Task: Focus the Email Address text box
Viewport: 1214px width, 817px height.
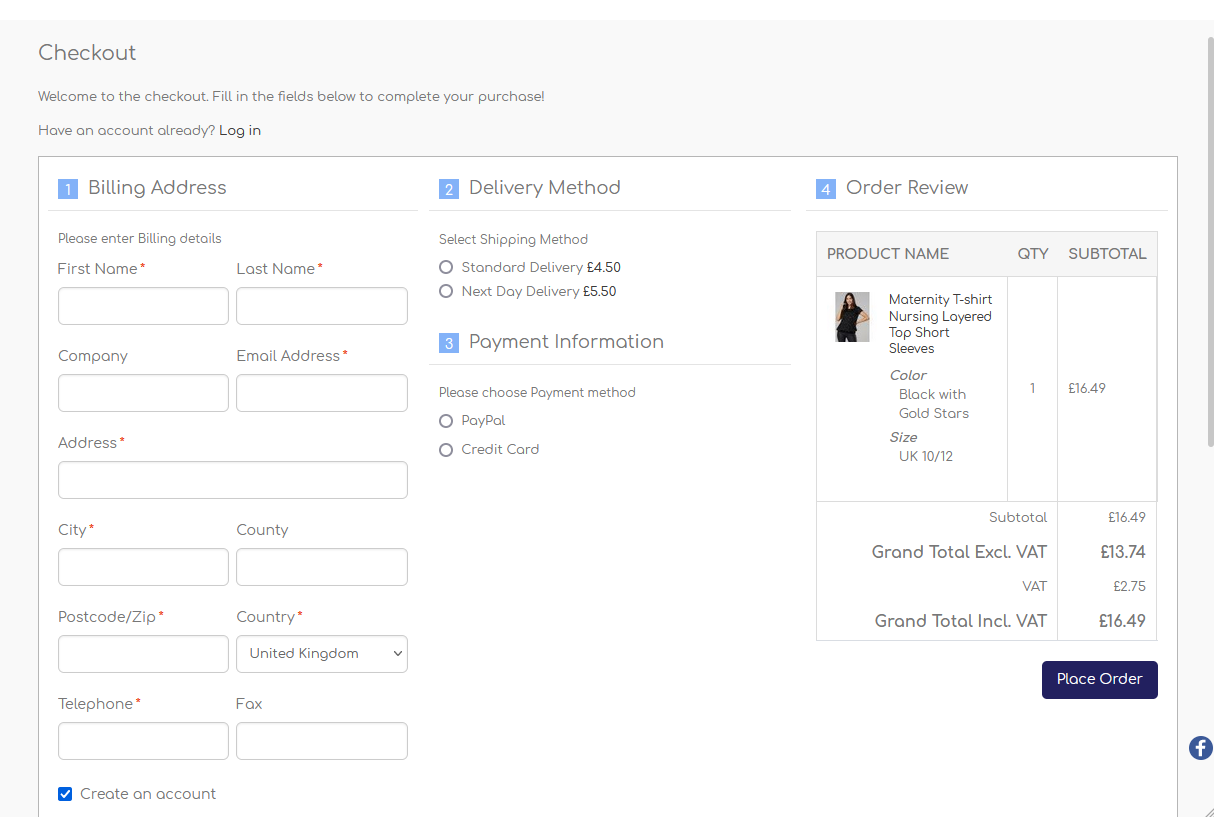Action: [x=321, y=393]
